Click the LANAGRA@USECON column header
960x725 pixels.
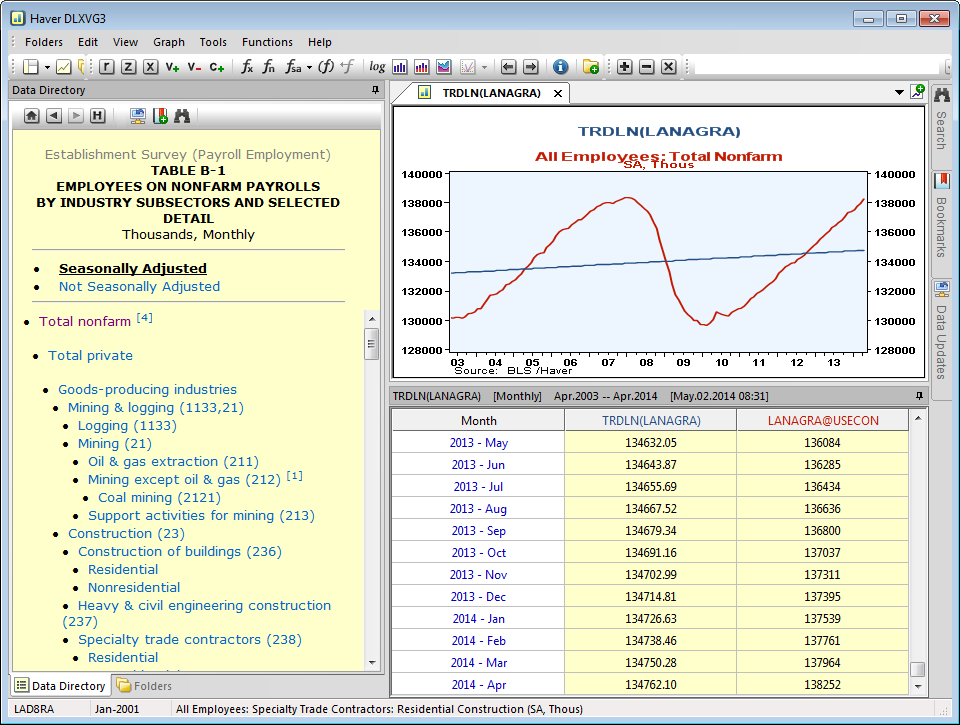(823, 421)
